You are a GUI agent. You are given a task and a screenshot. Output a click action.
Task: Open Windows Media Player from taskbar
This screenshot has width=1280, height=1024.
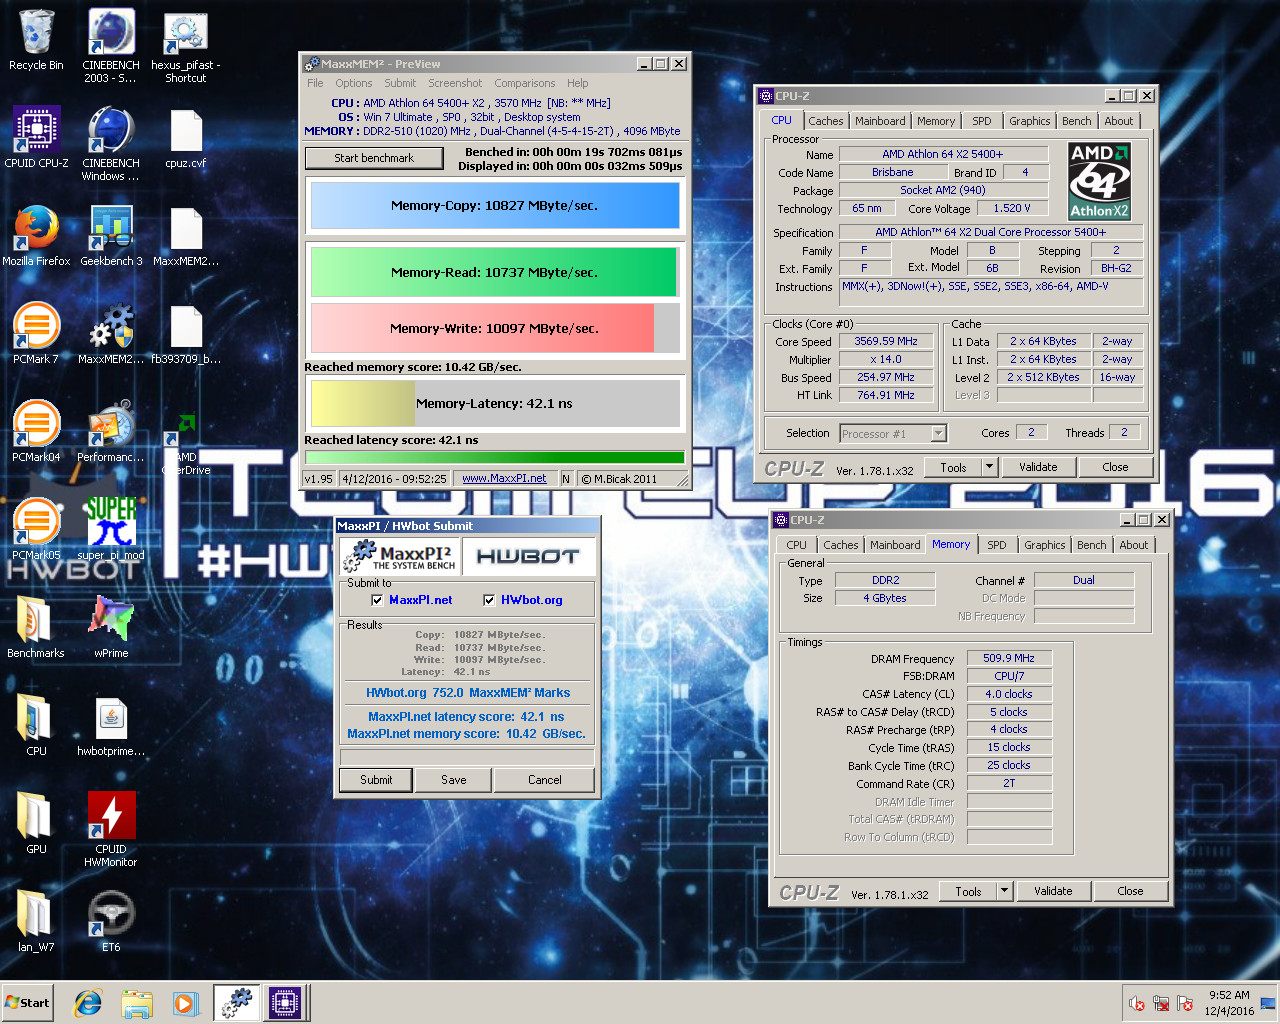185,1003
